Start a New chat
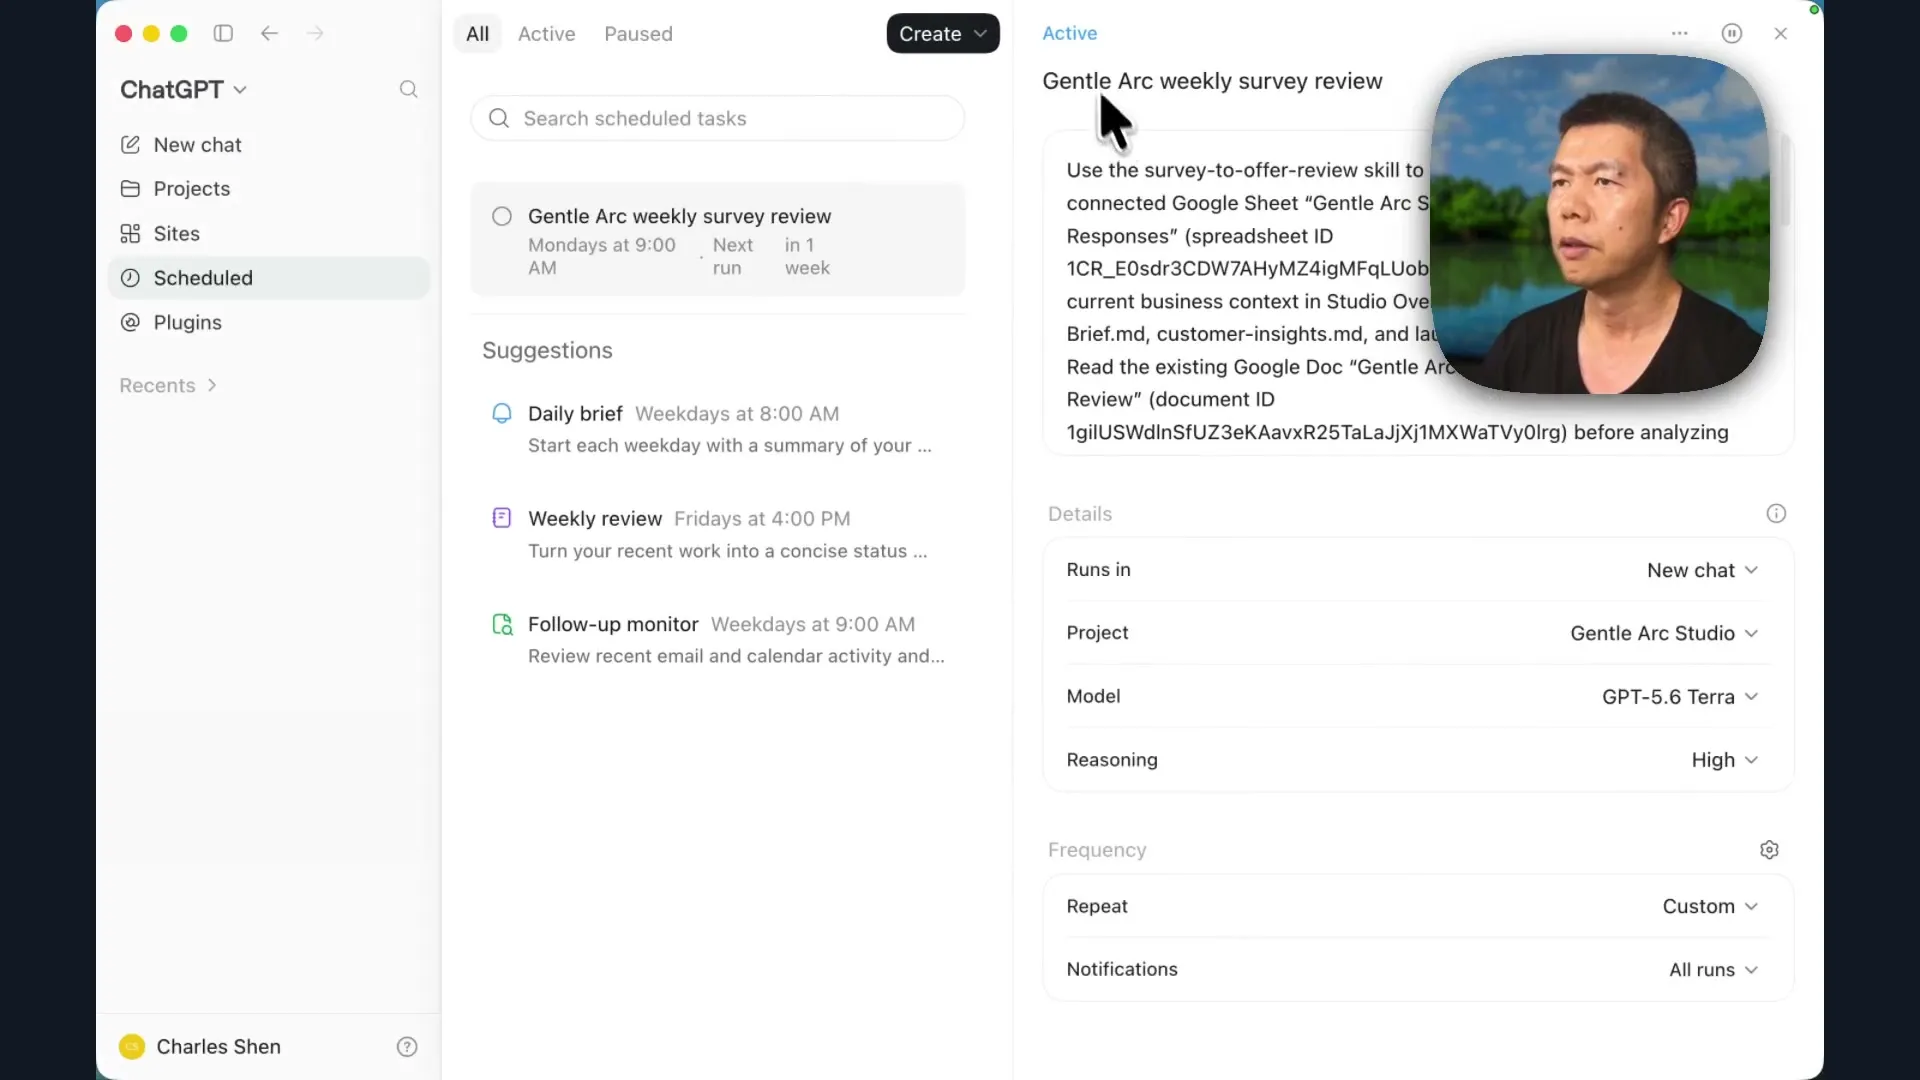The width and height of the screenshot is (1920, 1080). click(x=268, y=145)
